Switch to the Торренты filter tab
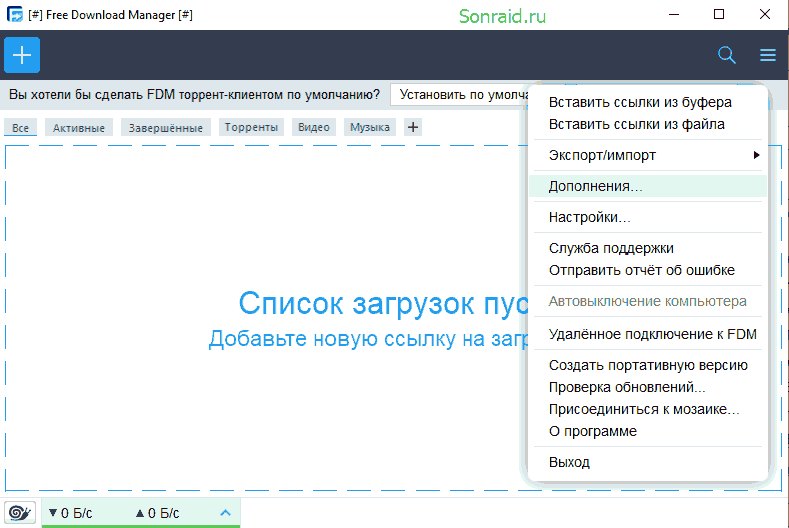The image size is (789, 528). [251, 127]
